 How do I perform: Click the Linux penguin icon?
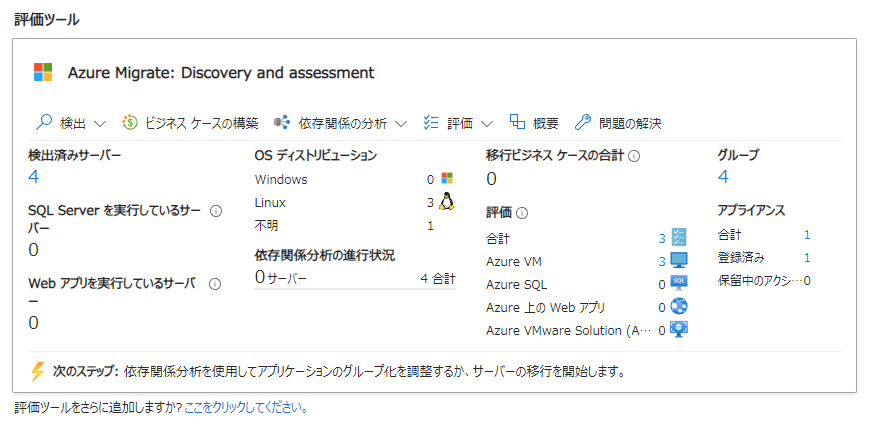[x=447, y=201]
